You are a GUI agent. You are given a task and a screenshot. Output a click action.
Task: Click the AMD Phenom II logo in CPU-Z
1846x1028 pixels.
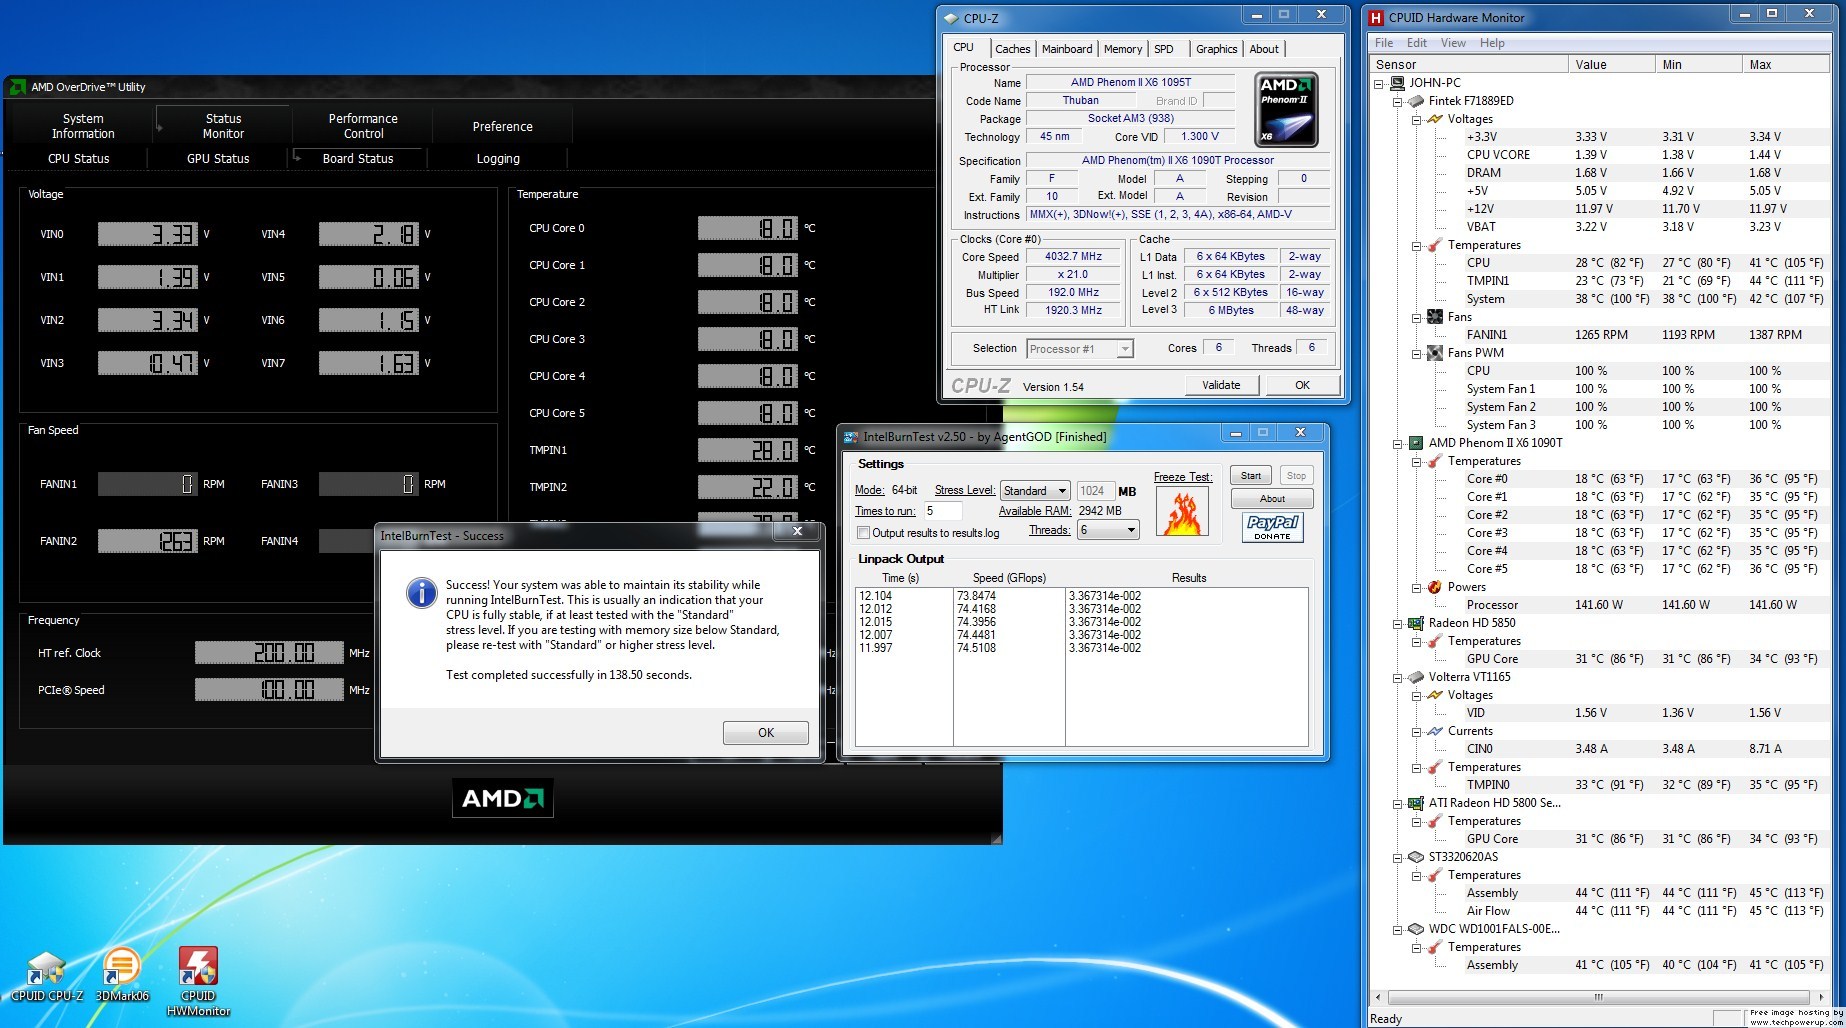pos(1286,110)
